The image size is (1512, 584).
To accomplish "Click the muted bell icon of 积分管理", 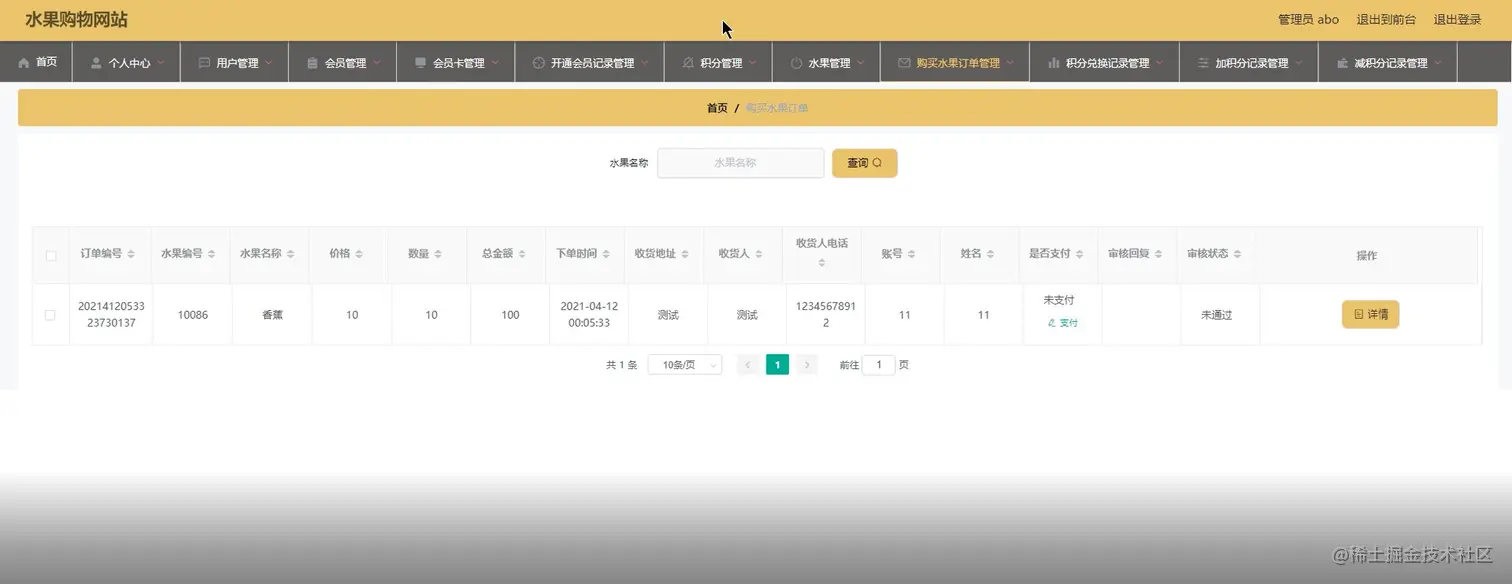I will point(688,63).
